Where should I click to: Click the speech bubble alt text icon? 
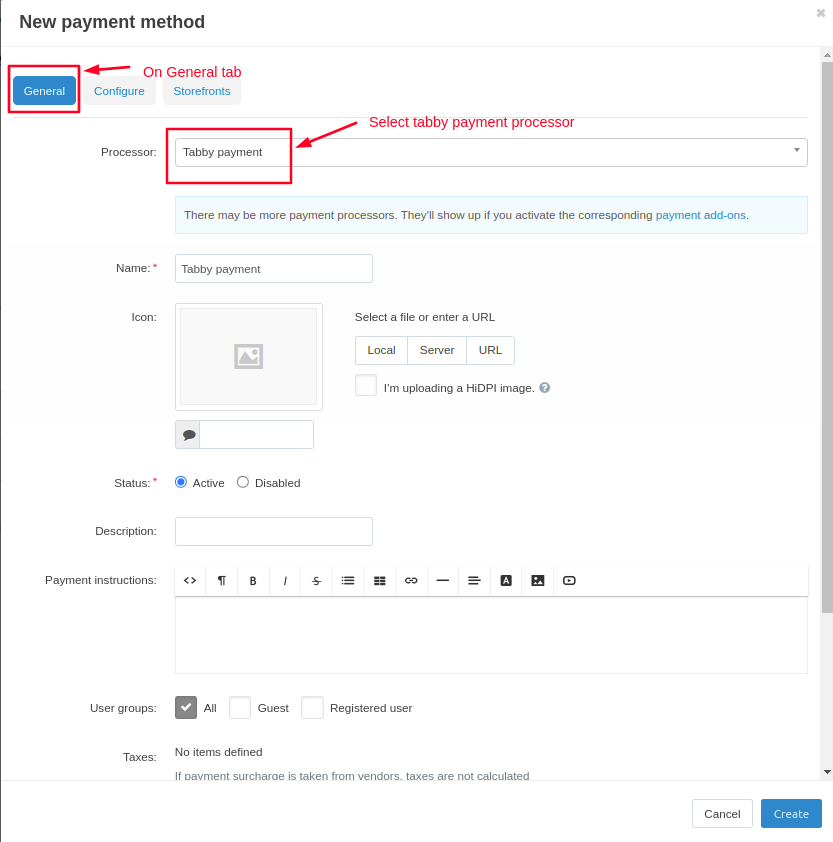(x=188, y=435)
